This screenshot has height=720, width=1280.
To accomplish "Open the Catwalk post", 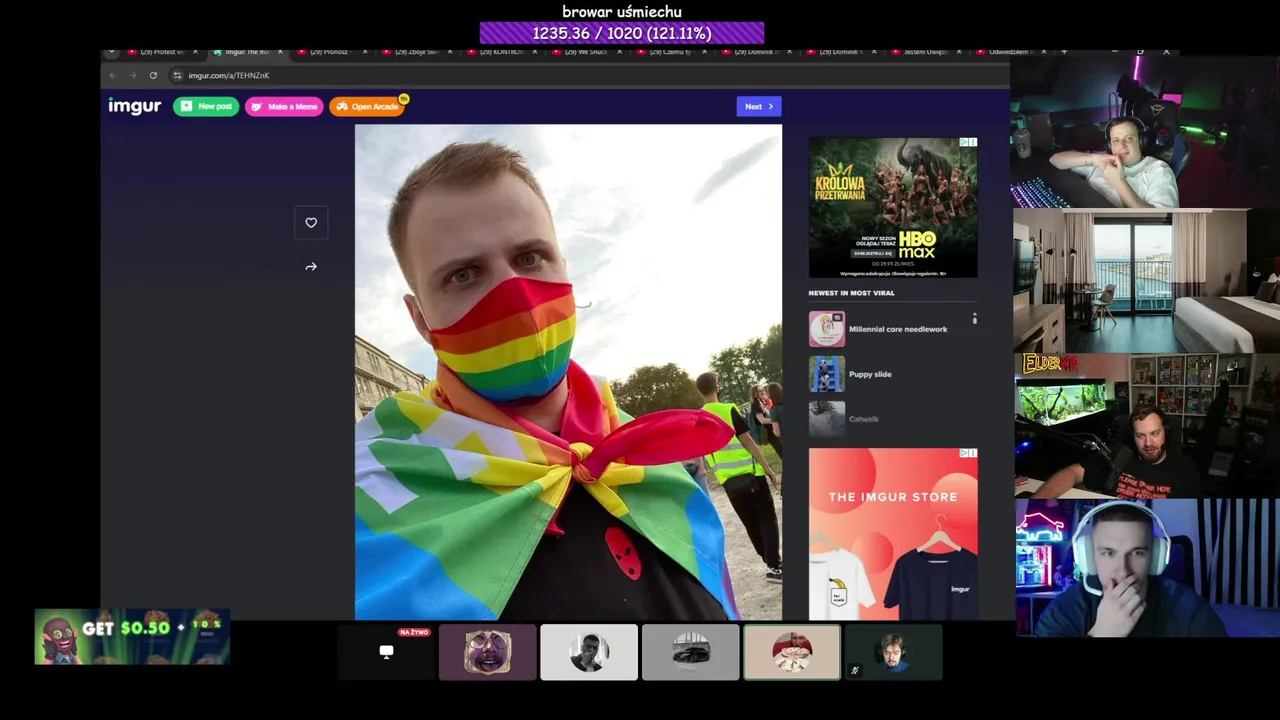I will tap(864, 419).
